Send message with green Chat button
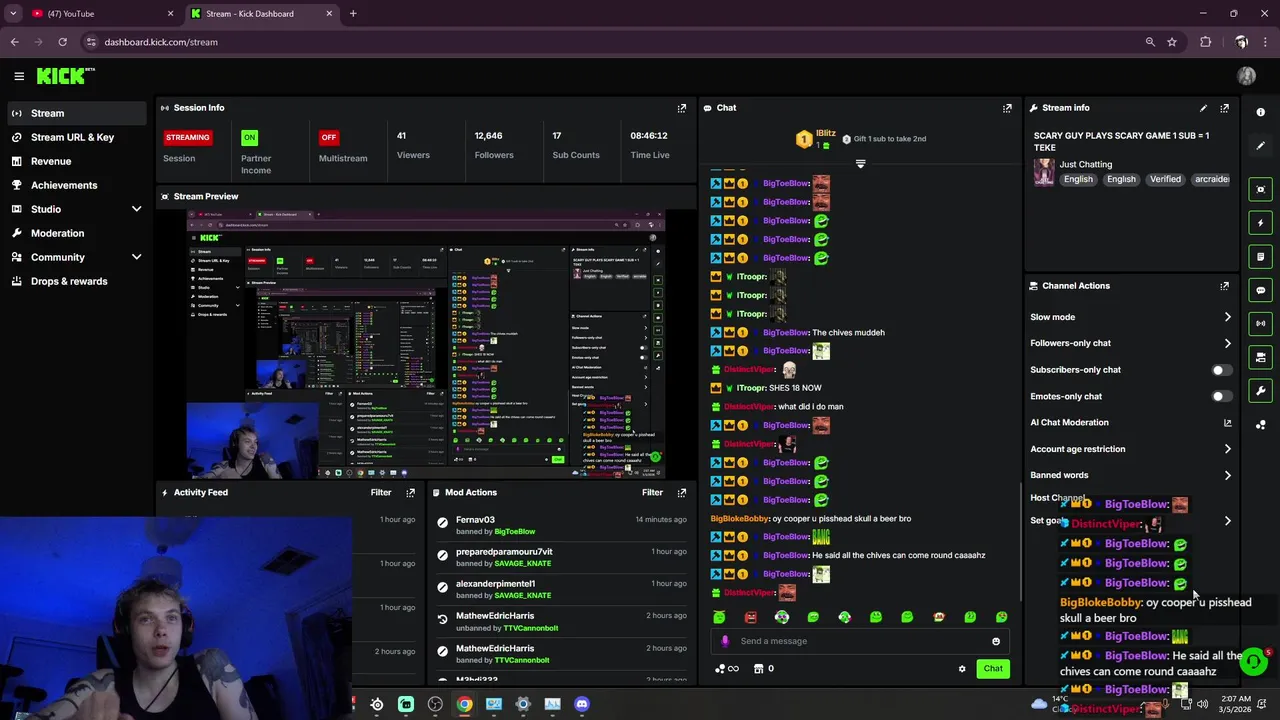 [992, 669]
